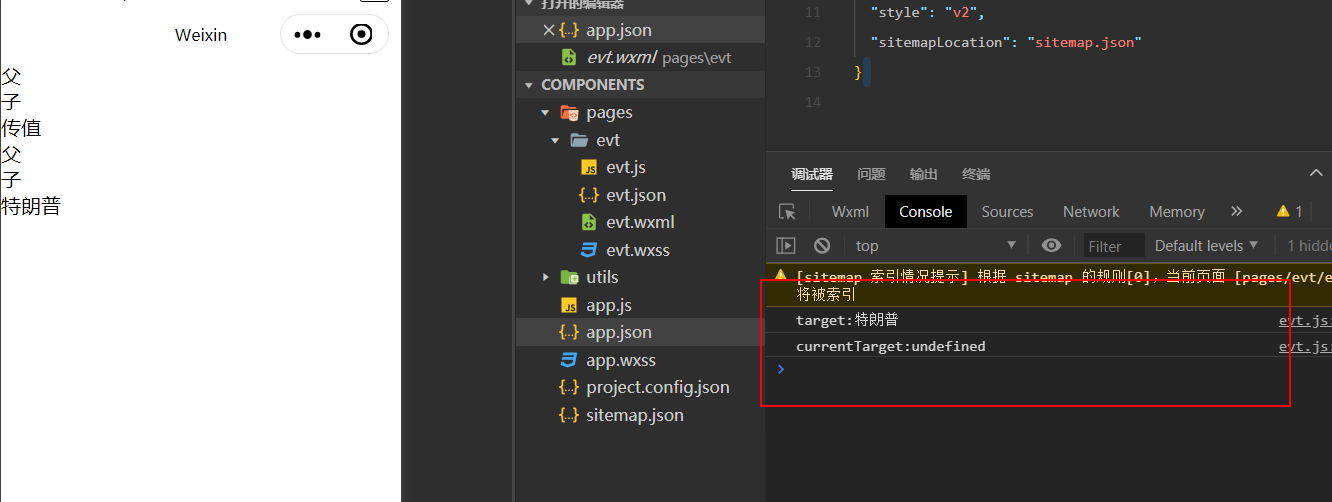The width and height of the screenshot is (1332, 502).
Task: Click the braces icon of evt.json
Action: coord(589,195)
